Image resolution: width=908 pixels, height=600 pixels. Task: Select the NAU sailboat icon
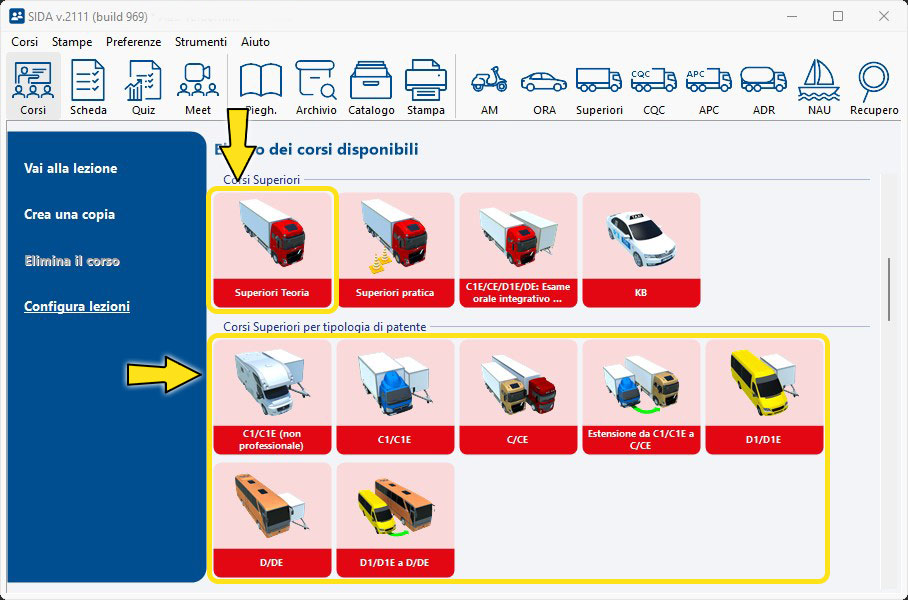click(x=819, y=87)
